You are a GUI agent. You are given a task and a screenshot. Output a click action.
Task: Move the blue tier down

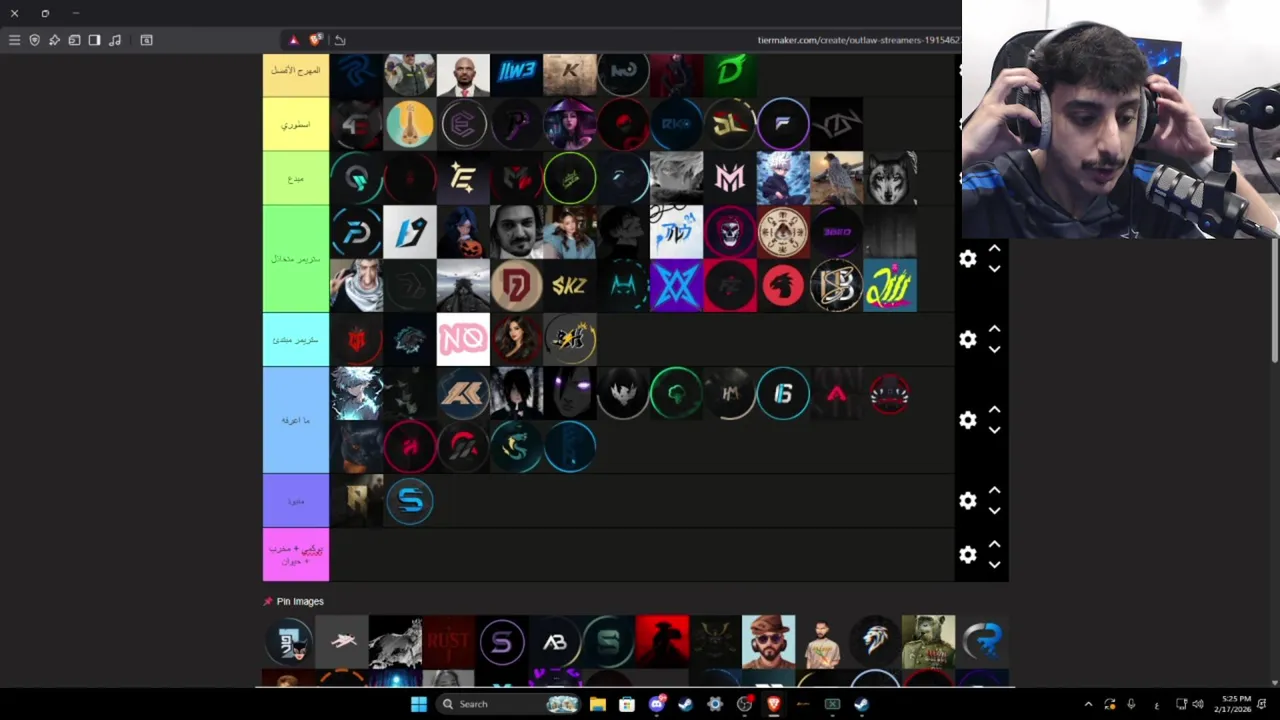click(994, 430)
